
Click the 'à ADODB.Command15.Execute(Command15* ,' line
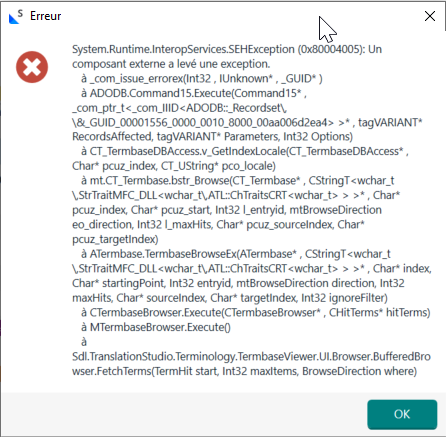point(194,93)
